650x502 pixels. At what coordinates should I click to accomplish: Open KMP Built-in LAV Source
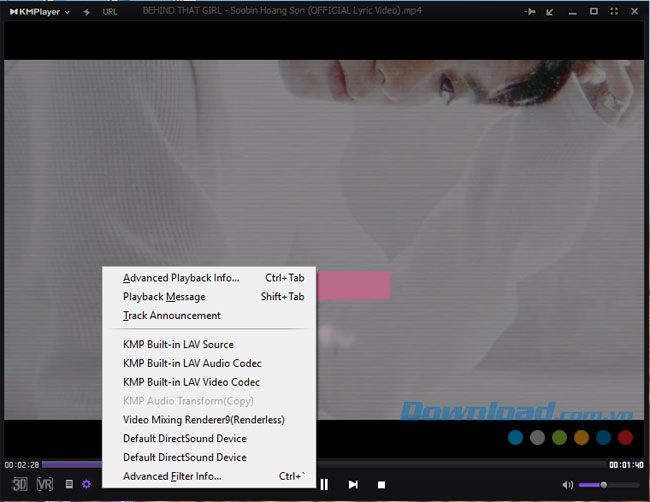point(209,344)
